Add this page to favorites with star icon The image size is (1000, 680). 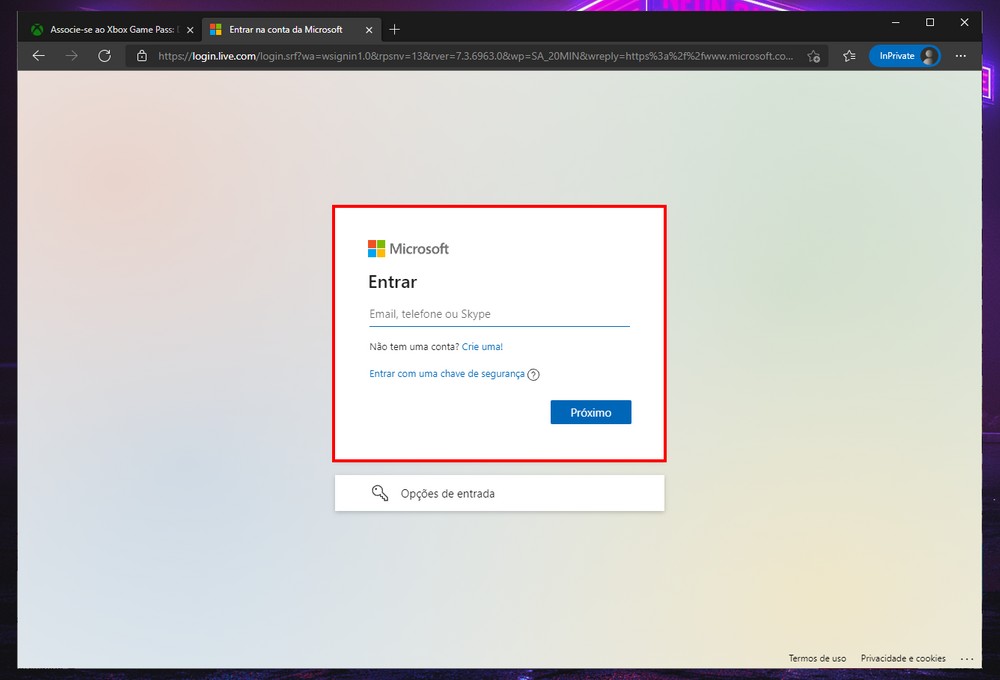click(x=814, y=56)
